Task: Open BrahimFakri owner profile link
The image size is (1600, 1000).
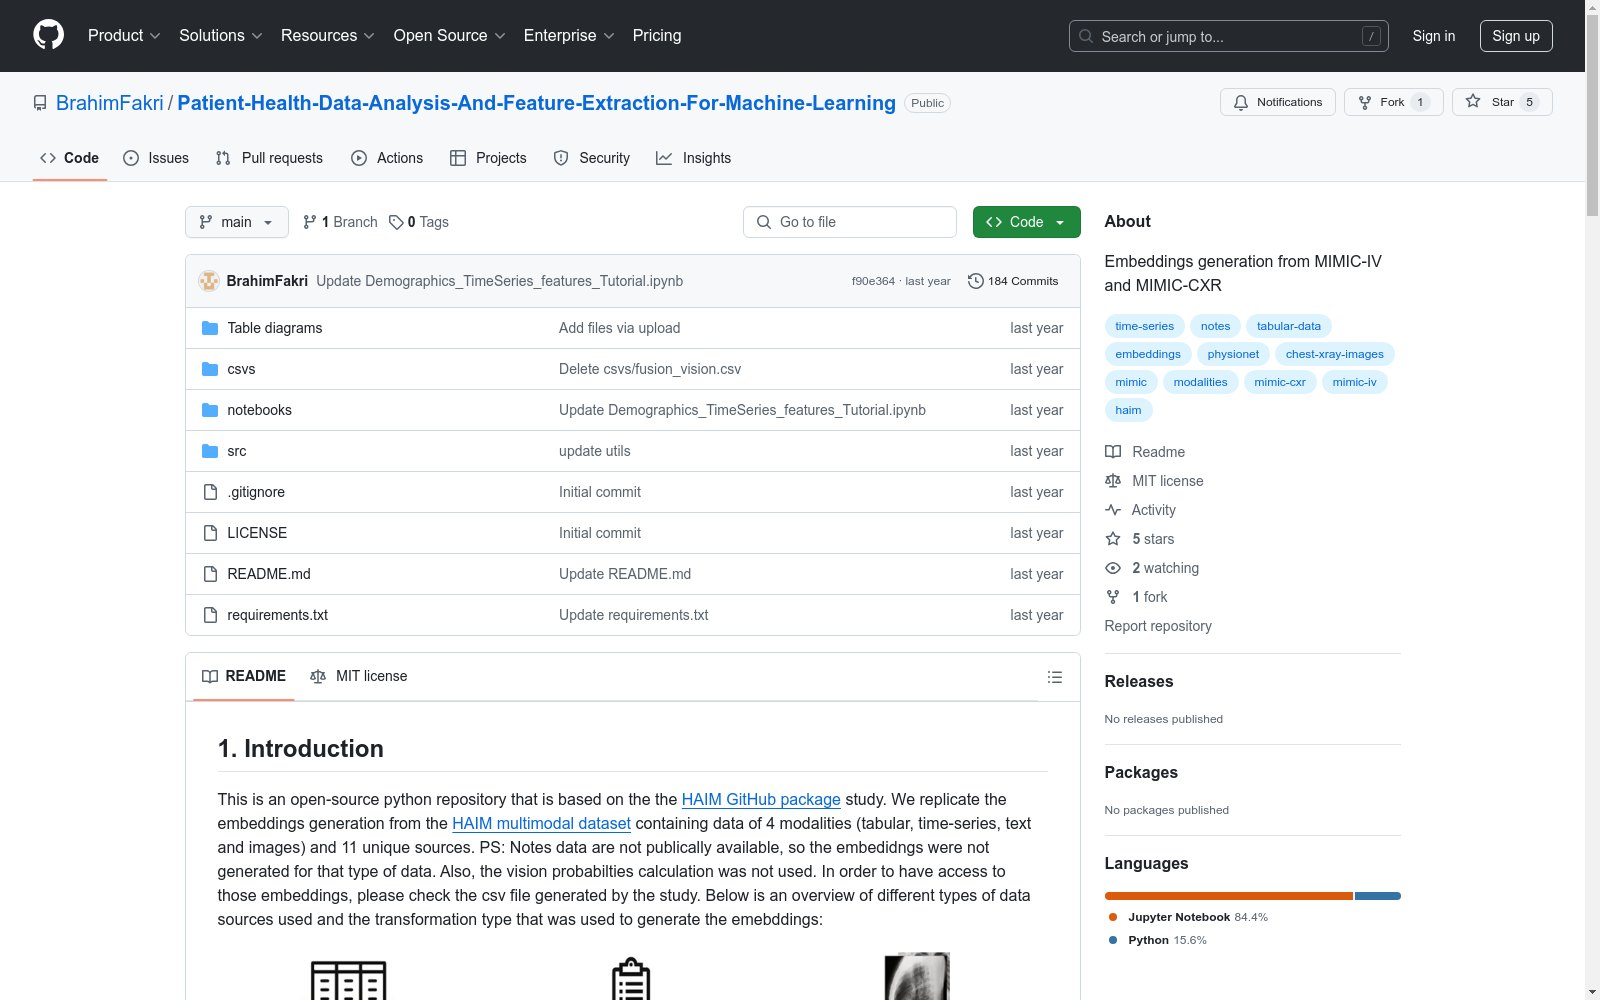Action: point(109,103)
